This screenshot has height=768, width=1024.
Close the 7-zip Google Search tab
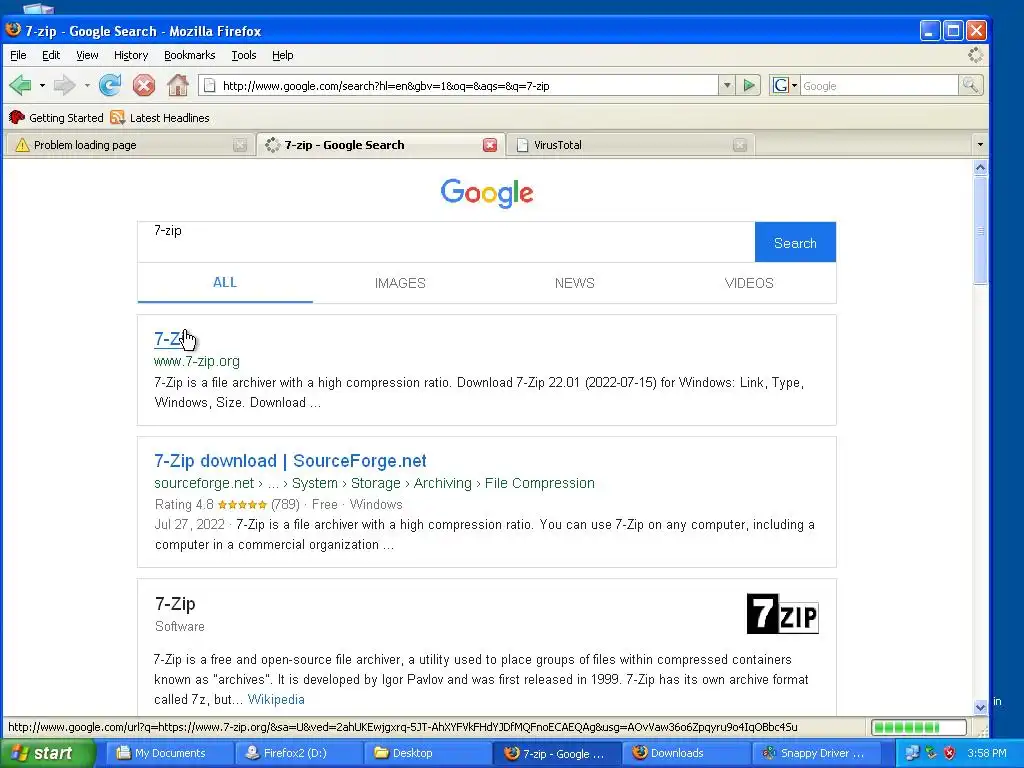[490, 145]
